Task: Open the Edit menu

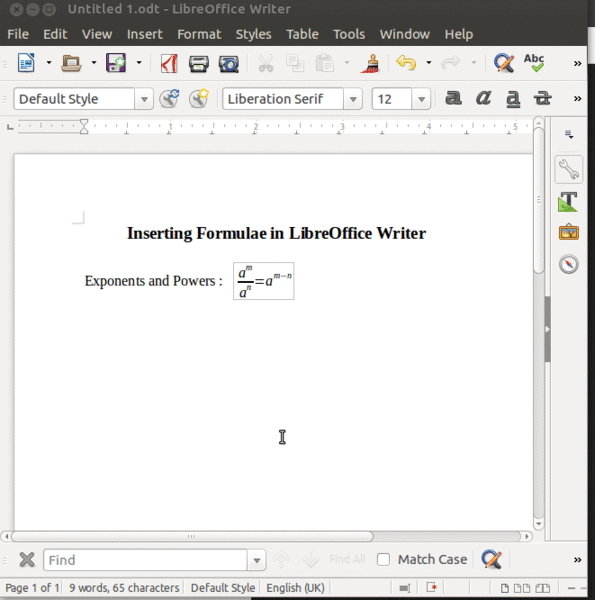Action: coord(55,34)
